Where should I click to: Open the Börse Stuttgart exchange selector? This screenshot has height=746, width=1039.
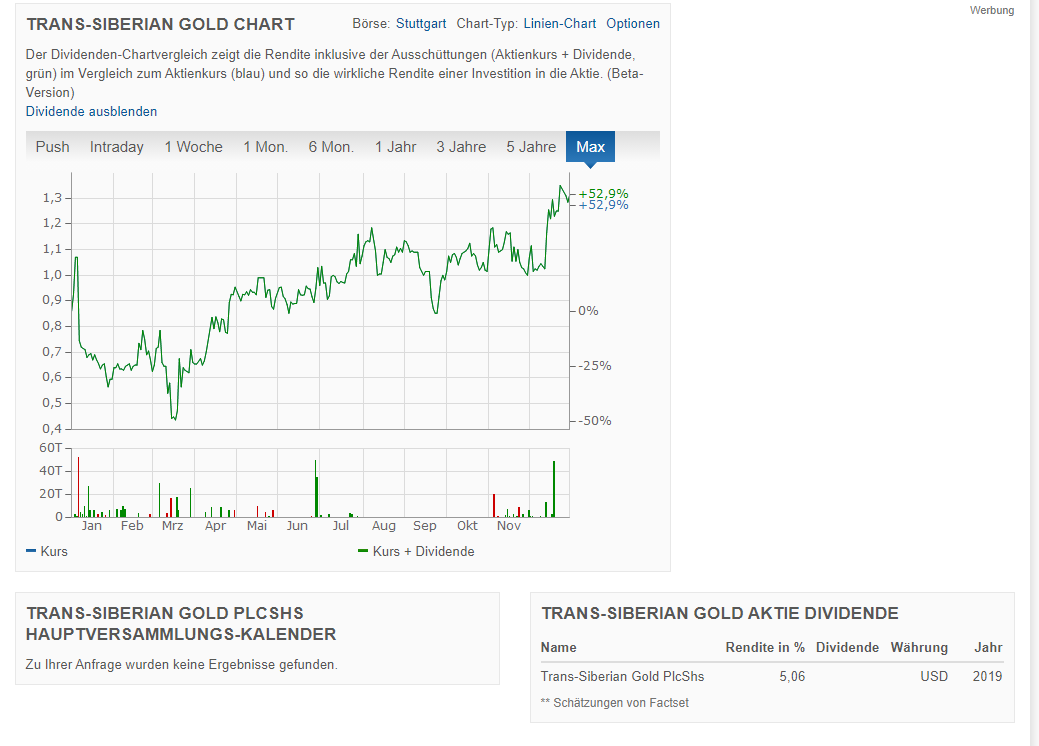(x=420, y=24)
